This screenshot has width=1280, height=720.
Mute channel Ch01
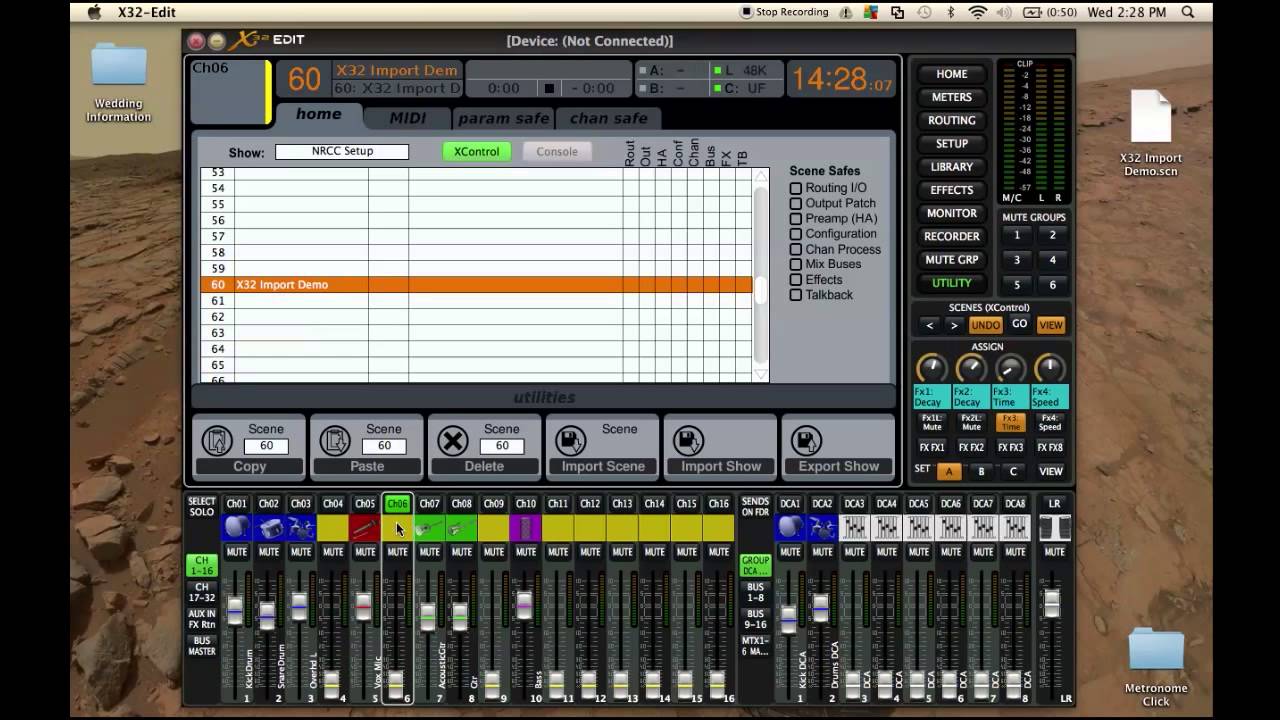[x=235, y=550]
